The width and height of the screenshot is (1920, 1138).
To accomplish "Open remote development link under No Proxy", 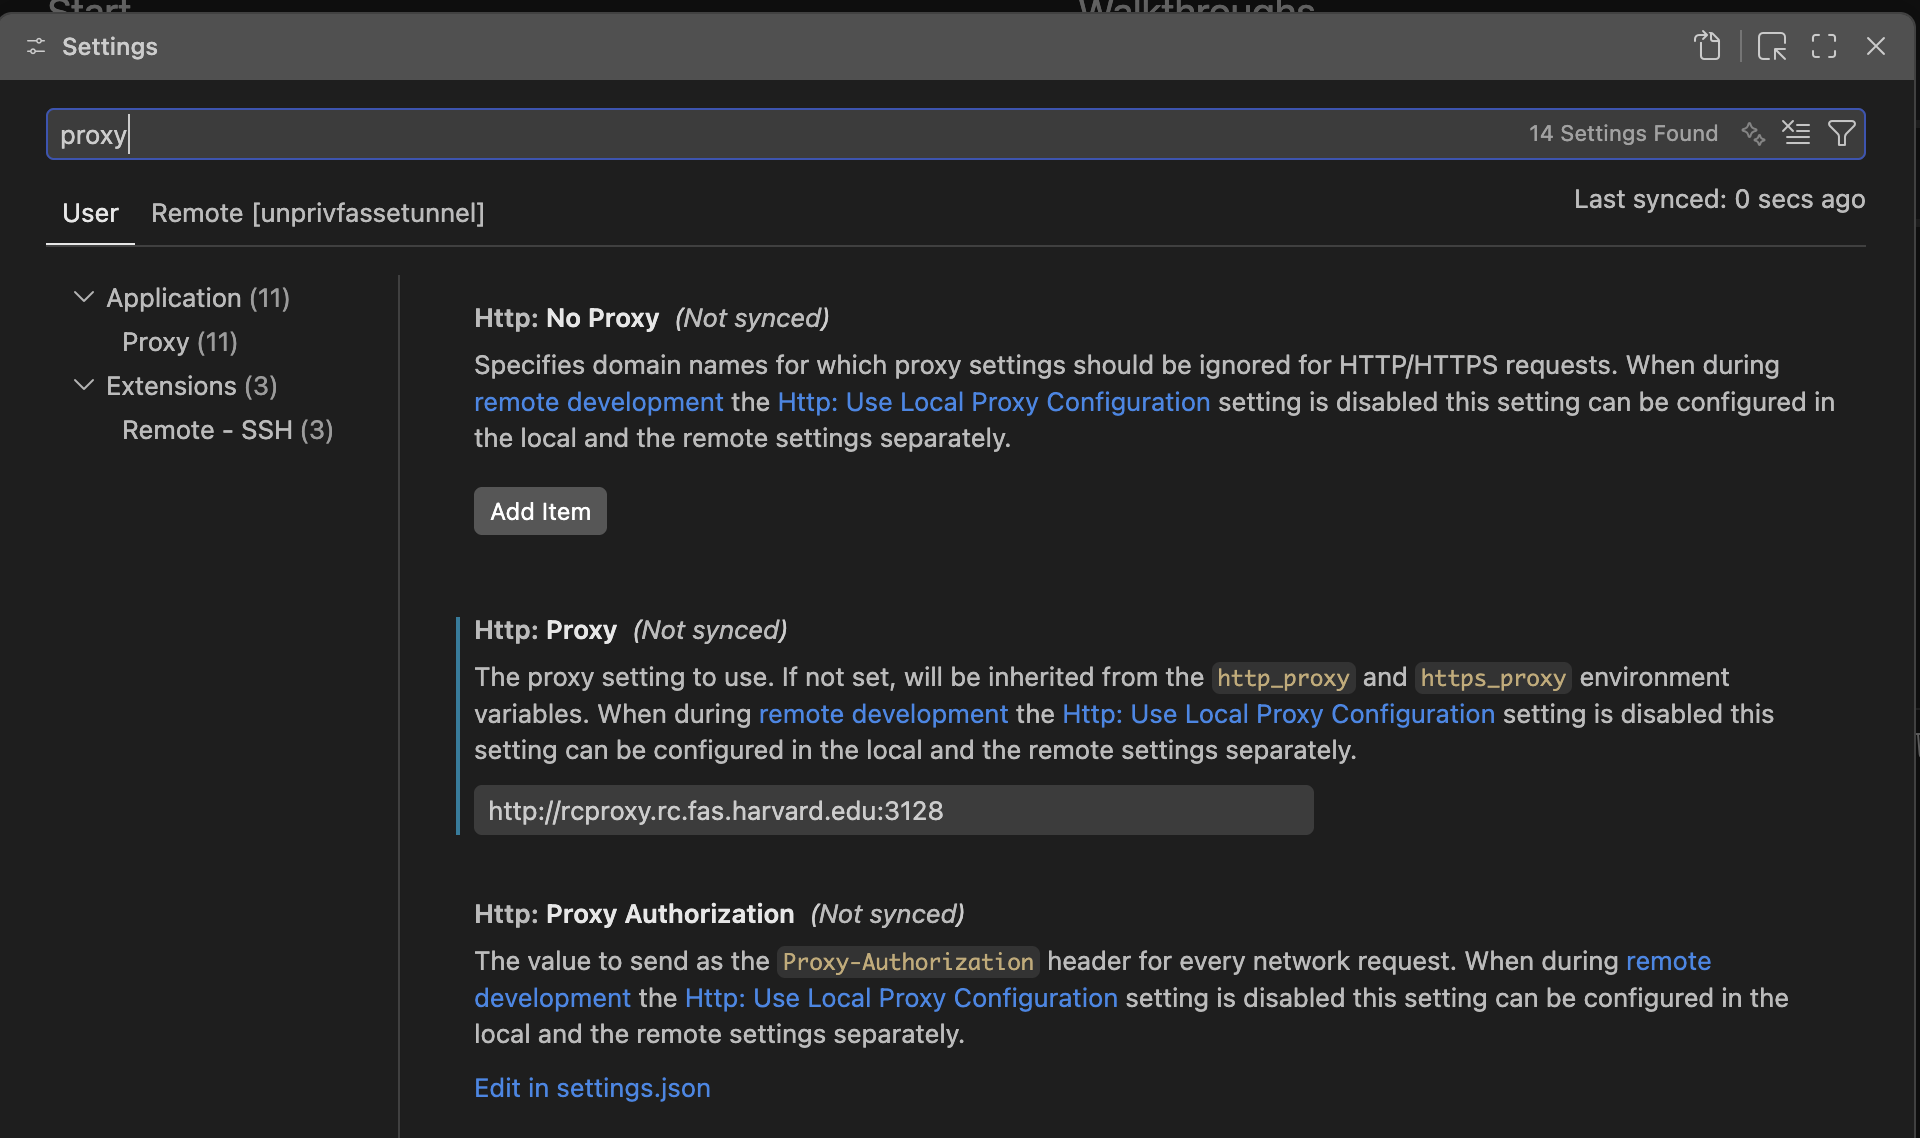I will click(x=598, y=402).
